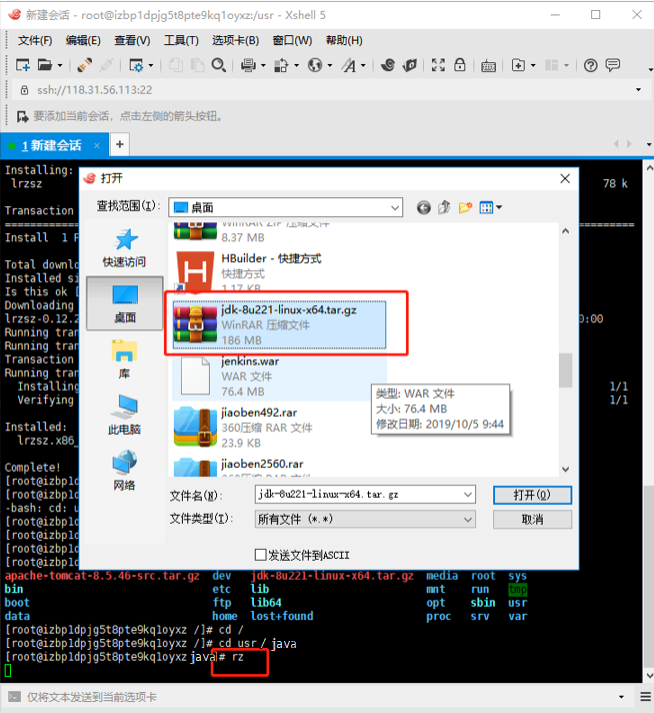Click the Print toolbar icon
This screenshot has width=654, height=713.
(x=248, y=65)
